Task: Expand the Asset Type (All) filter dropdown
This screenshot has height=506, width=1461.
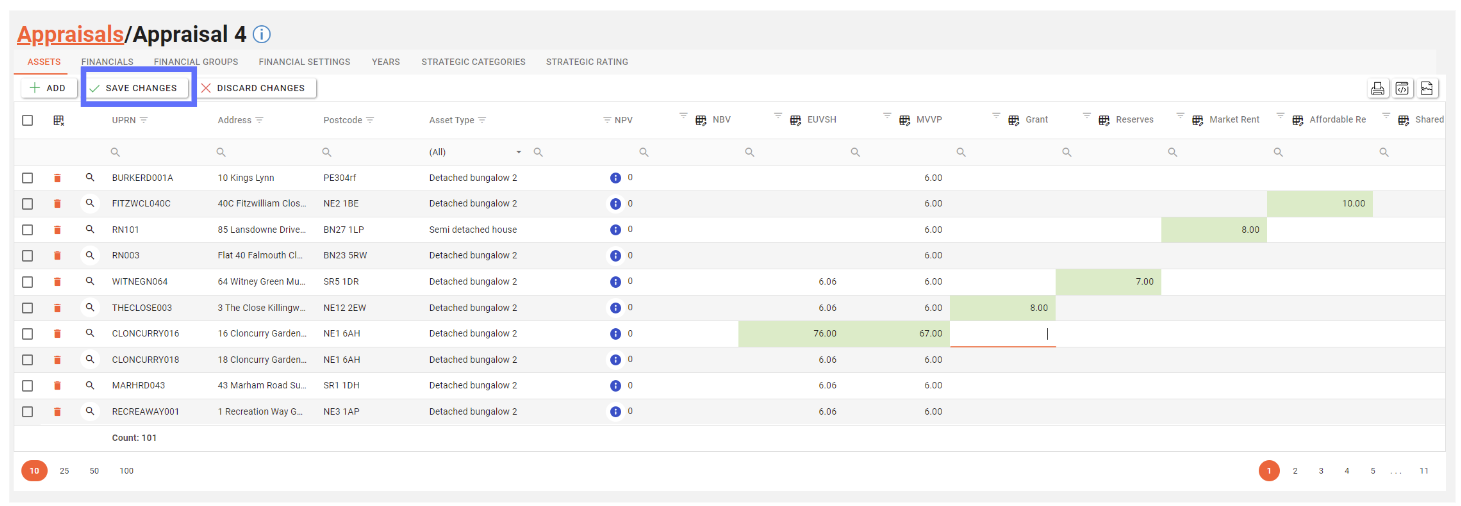Action: 518,152
